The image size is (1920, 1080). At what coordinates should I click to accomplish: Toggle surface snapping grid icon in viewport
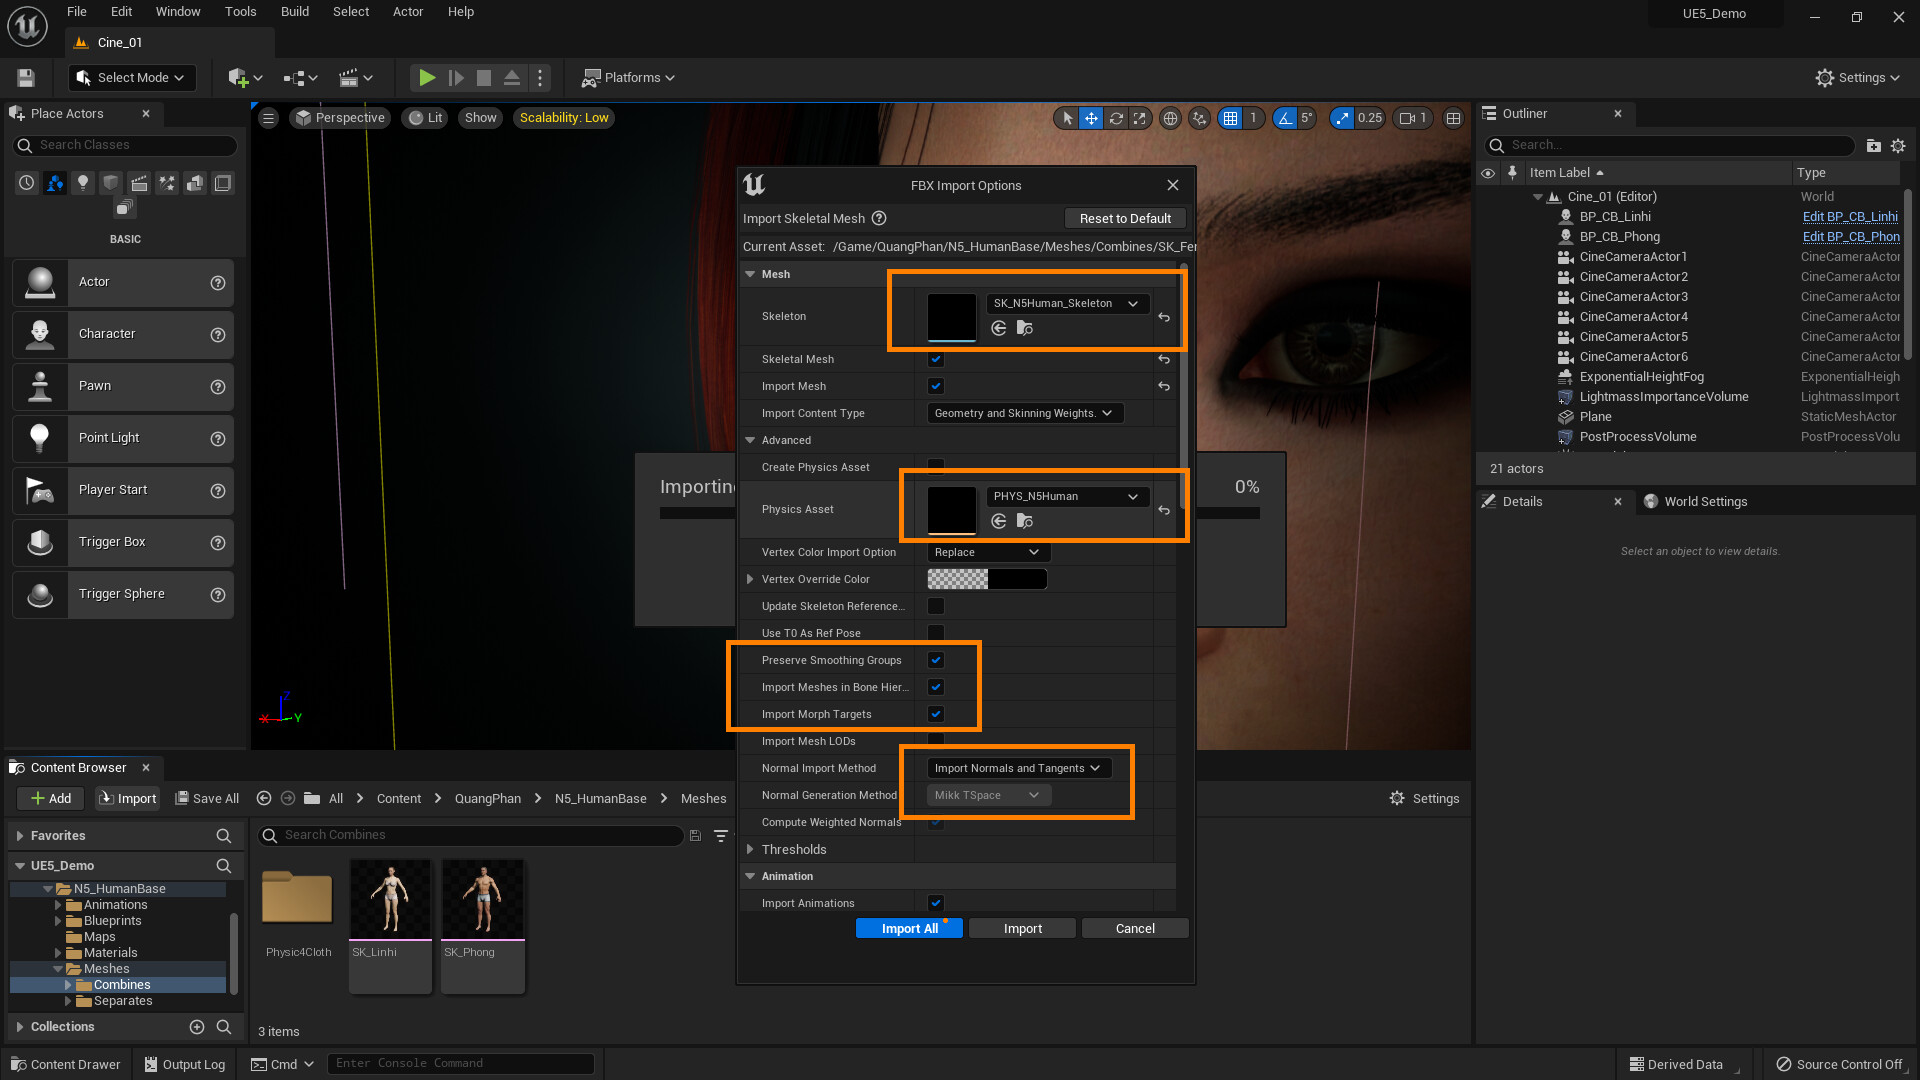pos(1199,118)
